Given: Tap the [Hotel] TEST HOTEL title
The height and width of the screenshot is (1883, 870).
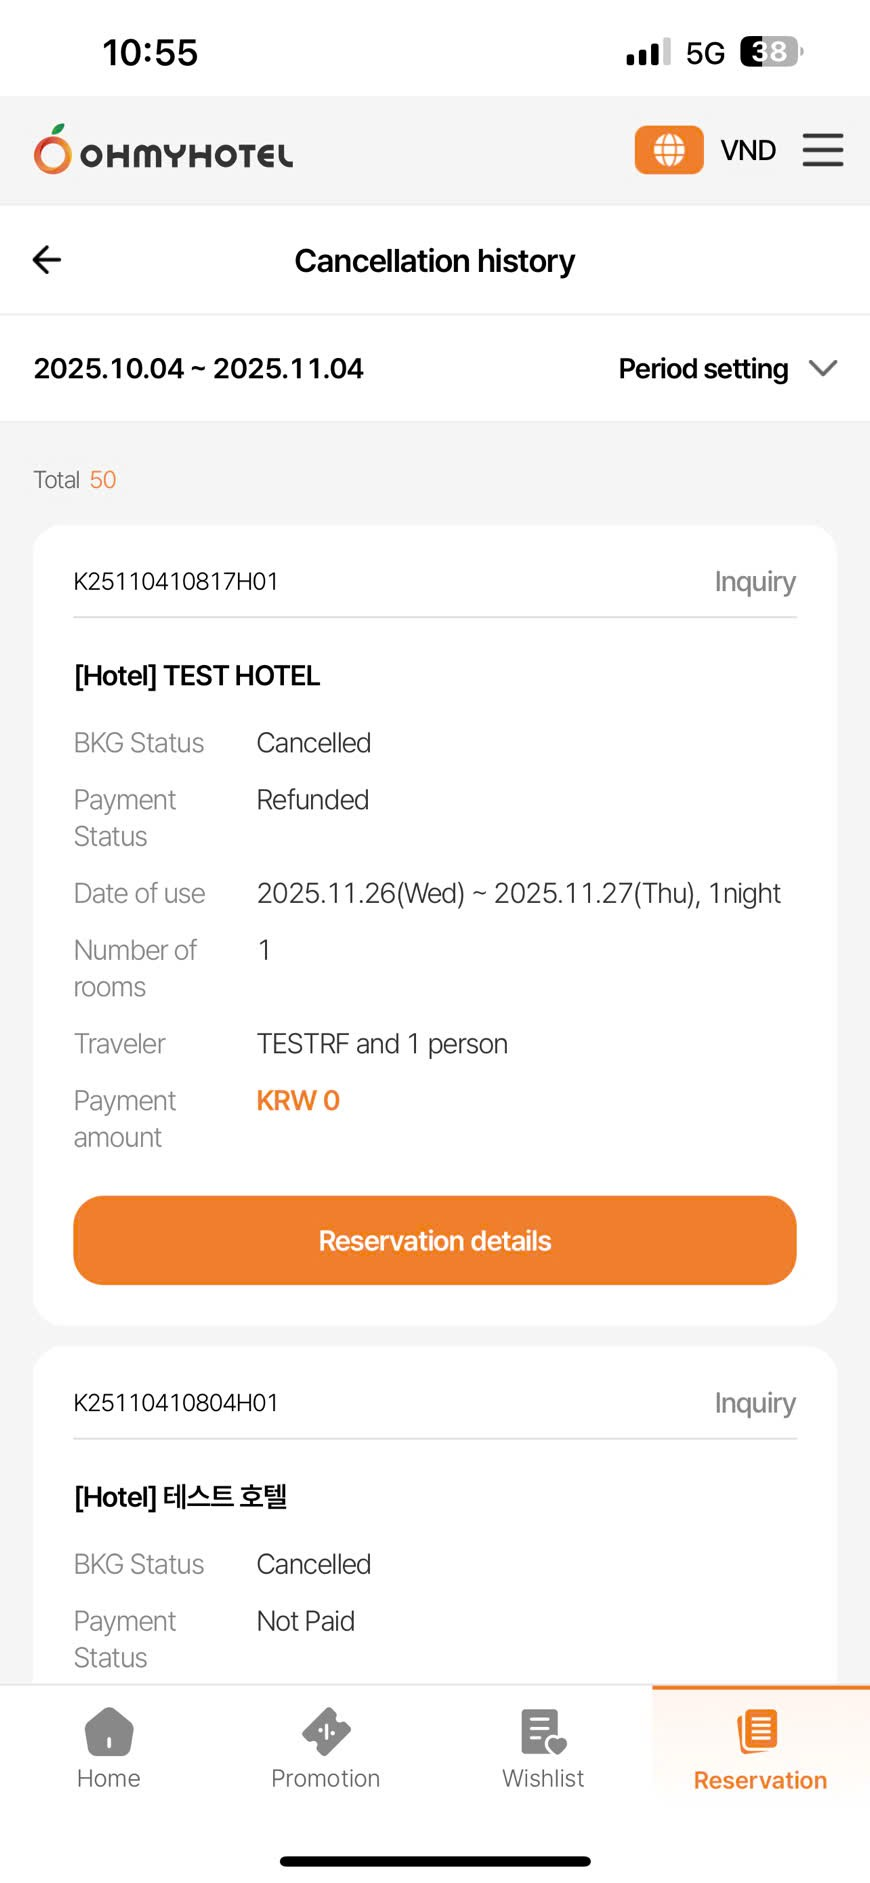Looking at the screenshot, I should 197,676.
